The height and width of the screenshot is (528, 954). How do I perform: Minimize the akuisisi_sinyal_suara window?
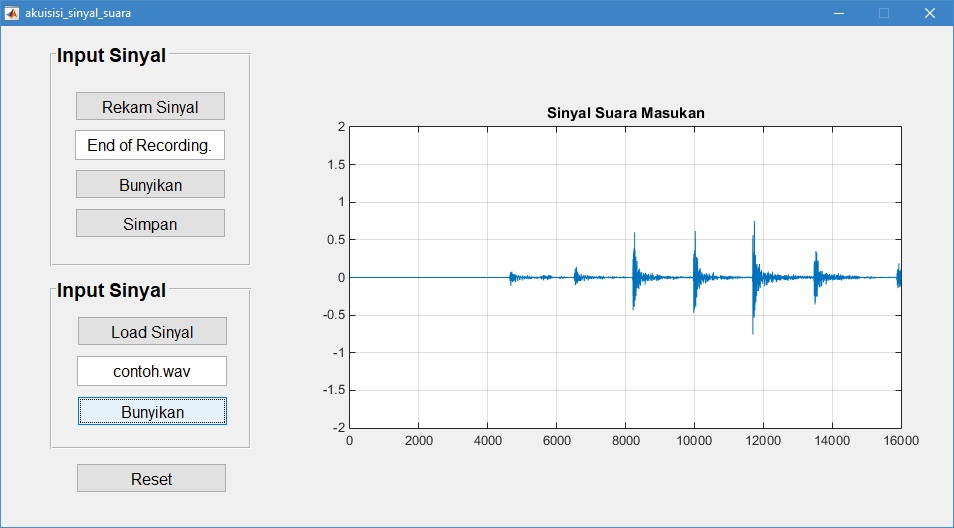pos(838,13)
